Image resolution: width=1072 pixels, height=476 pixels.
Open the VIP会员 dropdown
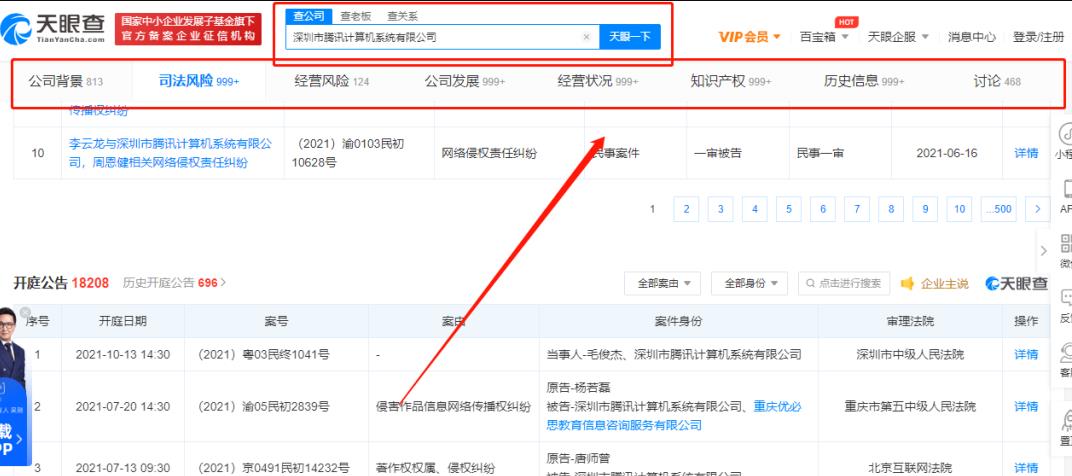(749, 37)
